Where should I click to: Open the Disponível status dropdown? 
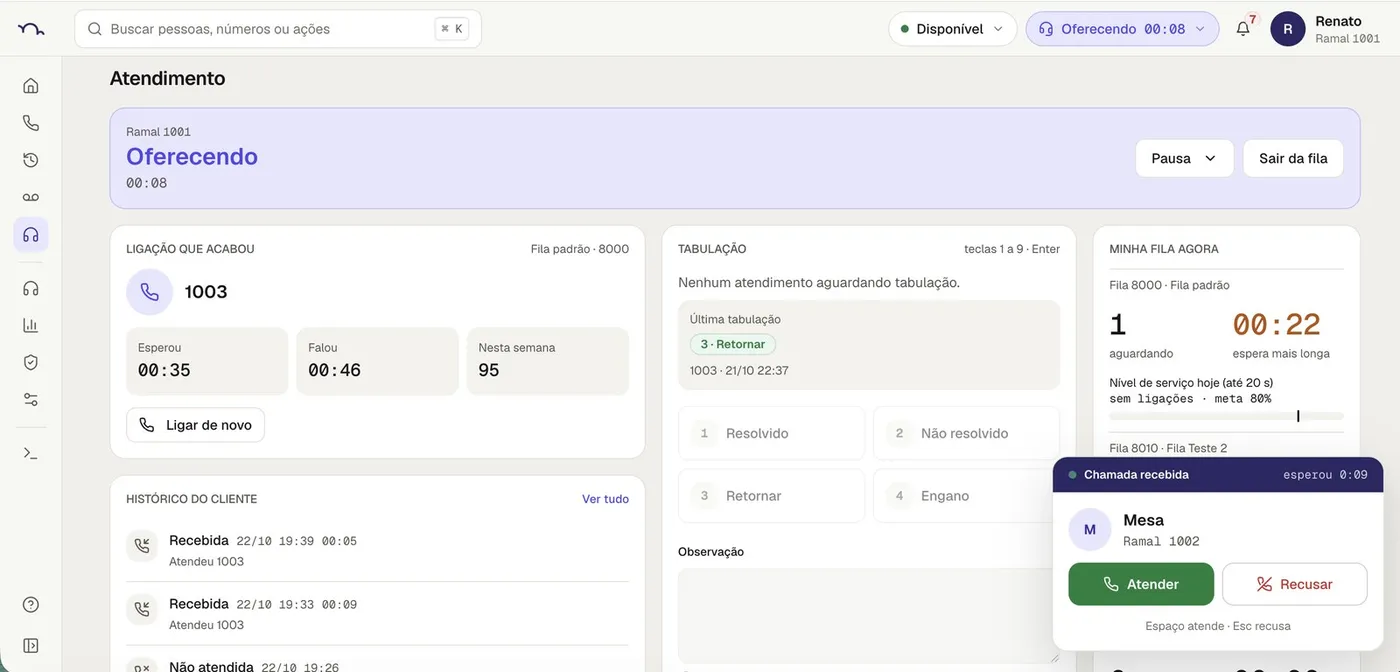pyautogui.click(x=952, y=29)
